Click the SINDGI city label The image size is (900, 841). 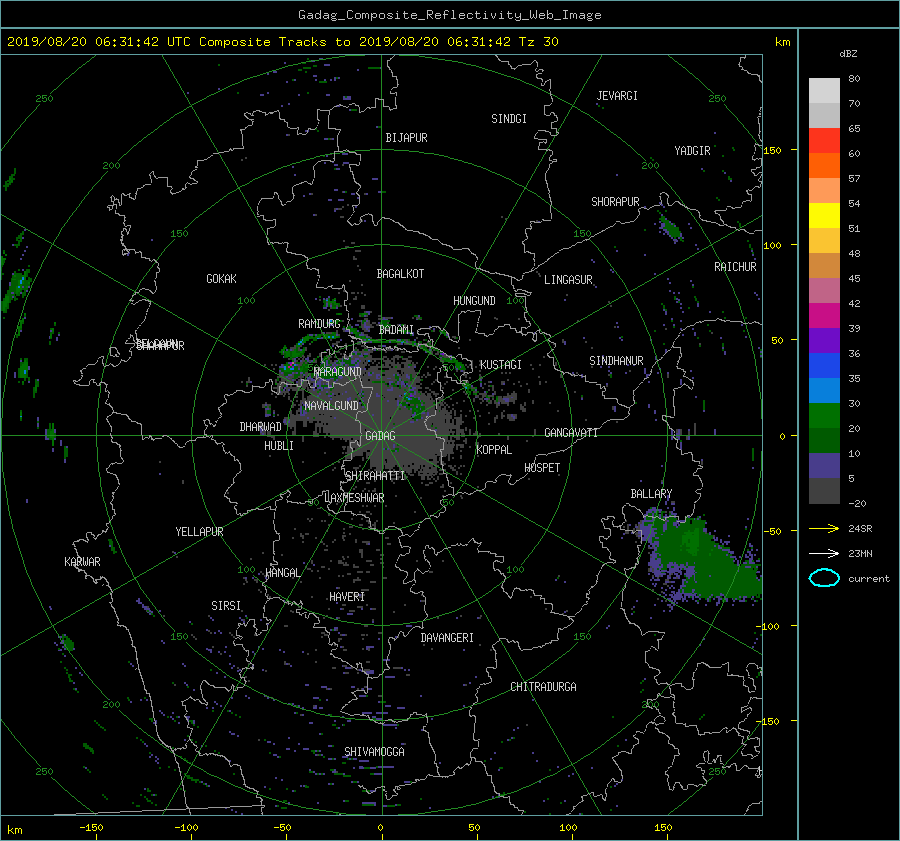(x=509, y=119)
